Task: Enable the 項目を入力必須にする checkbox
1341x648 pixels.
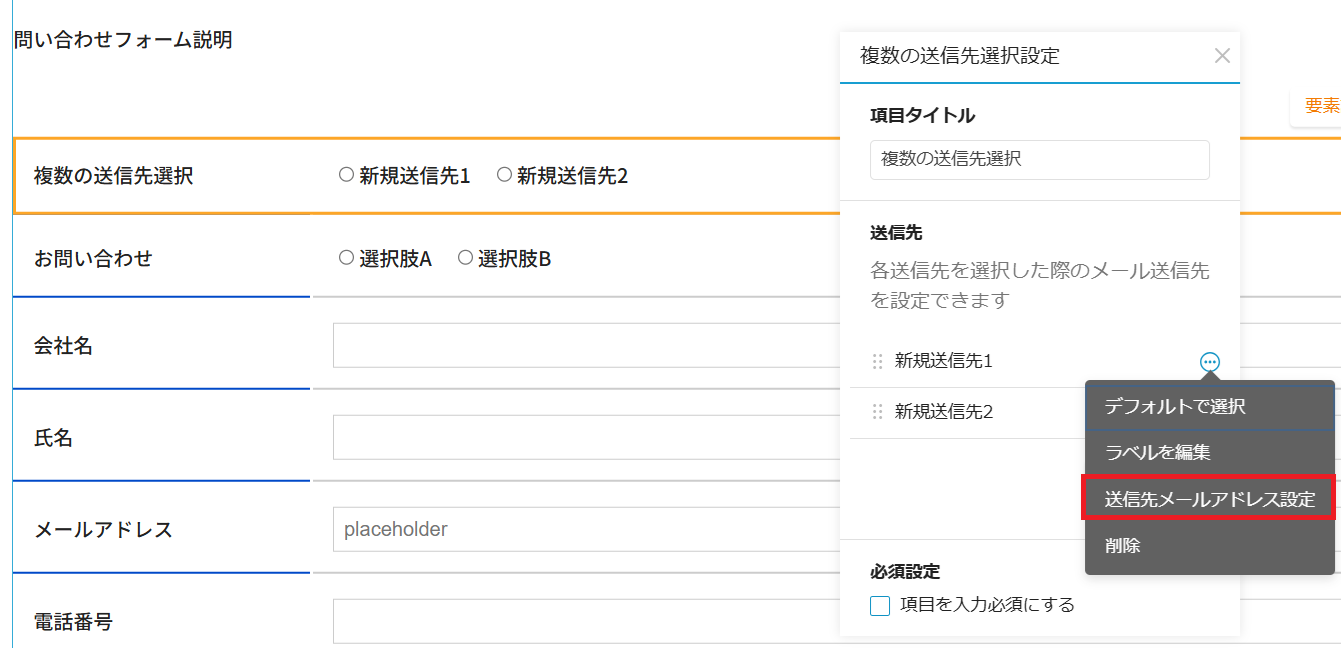Action: [880, 605]
